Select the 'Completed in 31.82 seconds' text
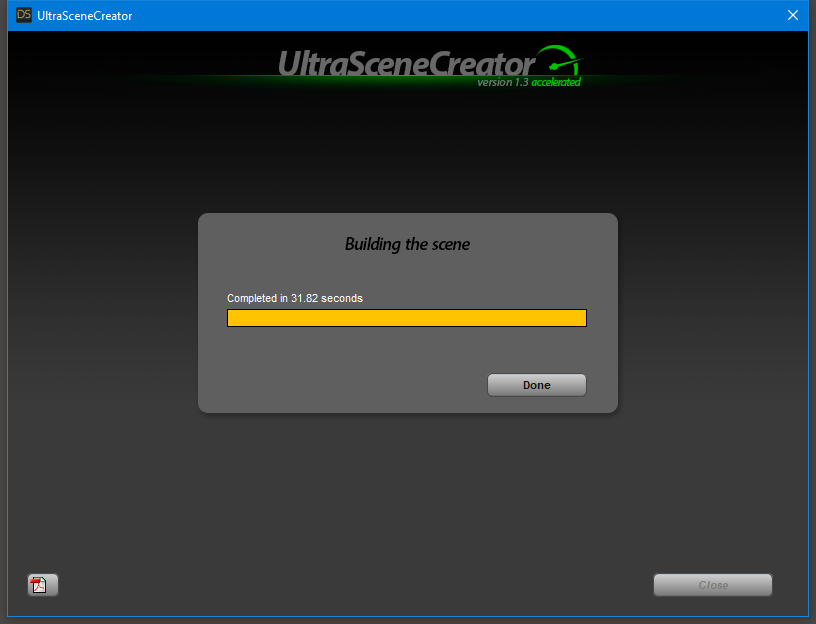The height and width of the screenshot is (624, 816). tap(295, 298)
